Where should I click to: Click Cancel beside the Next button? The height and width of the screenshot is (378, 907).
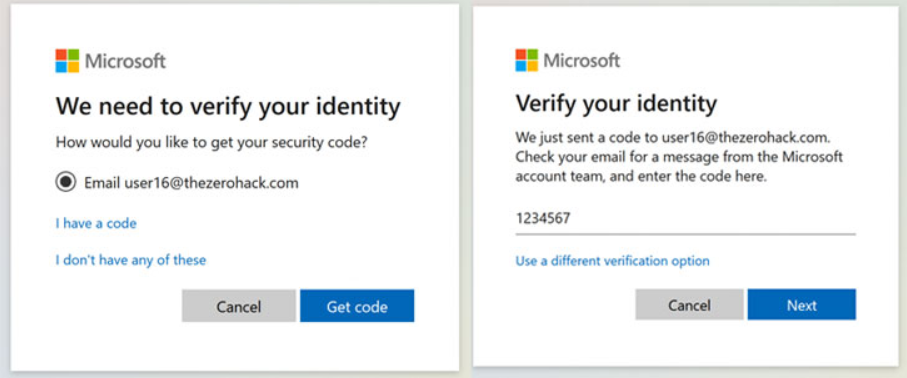click(x=690, y=304)
